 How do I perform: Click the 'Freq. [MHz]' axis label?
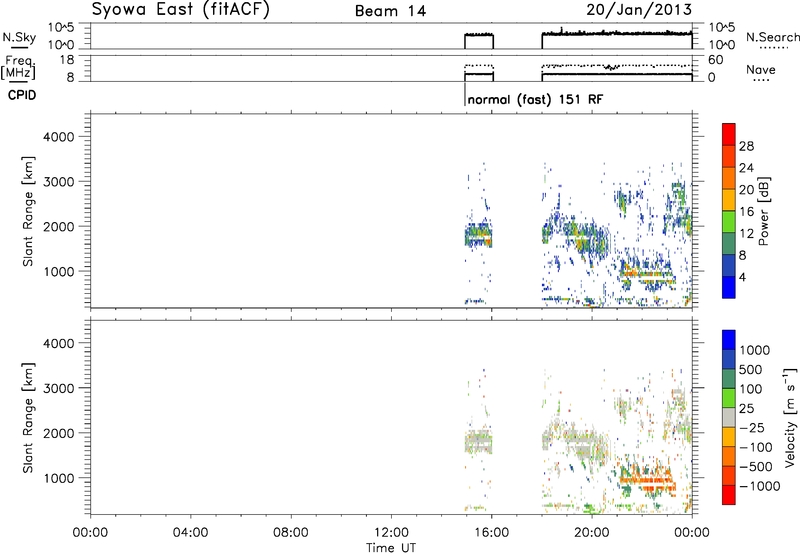(19, 67)
